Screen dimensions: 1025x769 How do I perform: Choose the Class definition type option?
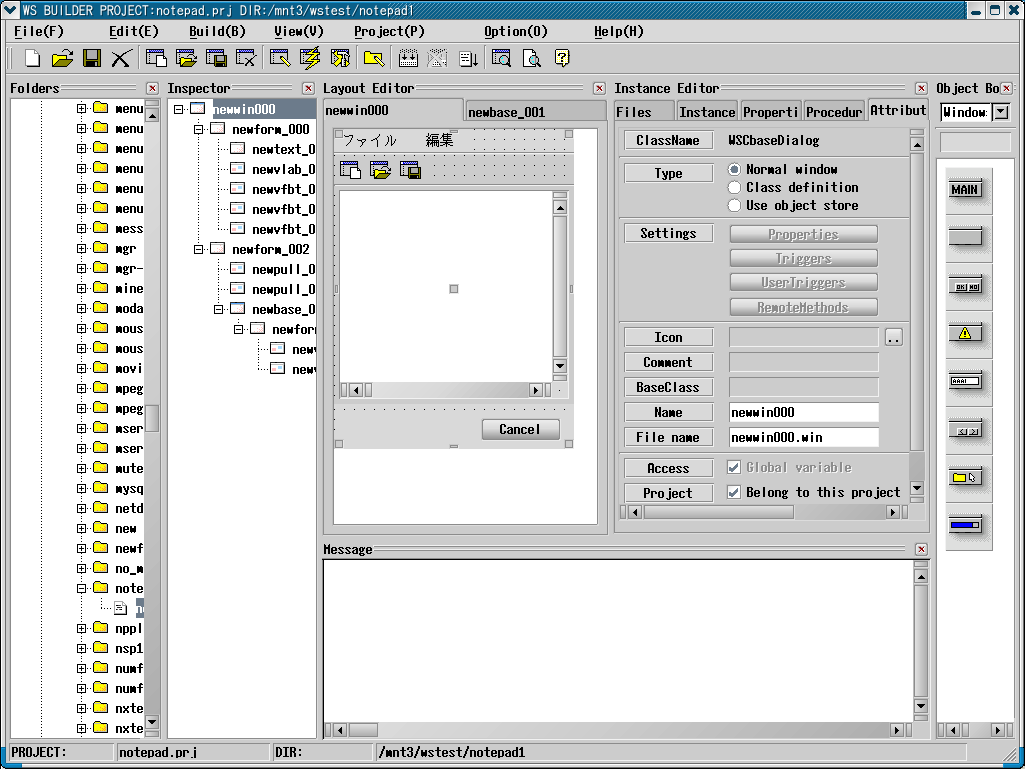coord(735,188)
